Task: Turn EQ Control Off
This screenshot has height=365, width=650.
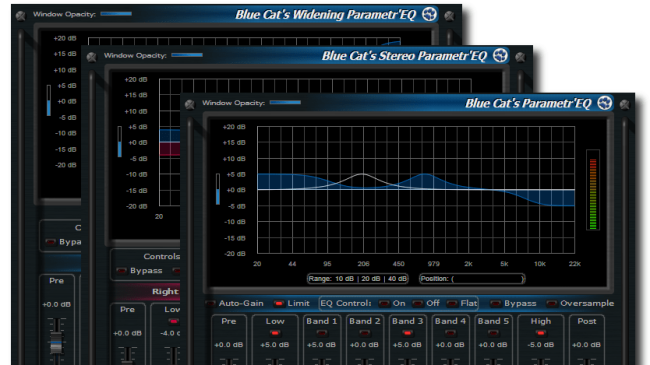Action: pos(417,304)
